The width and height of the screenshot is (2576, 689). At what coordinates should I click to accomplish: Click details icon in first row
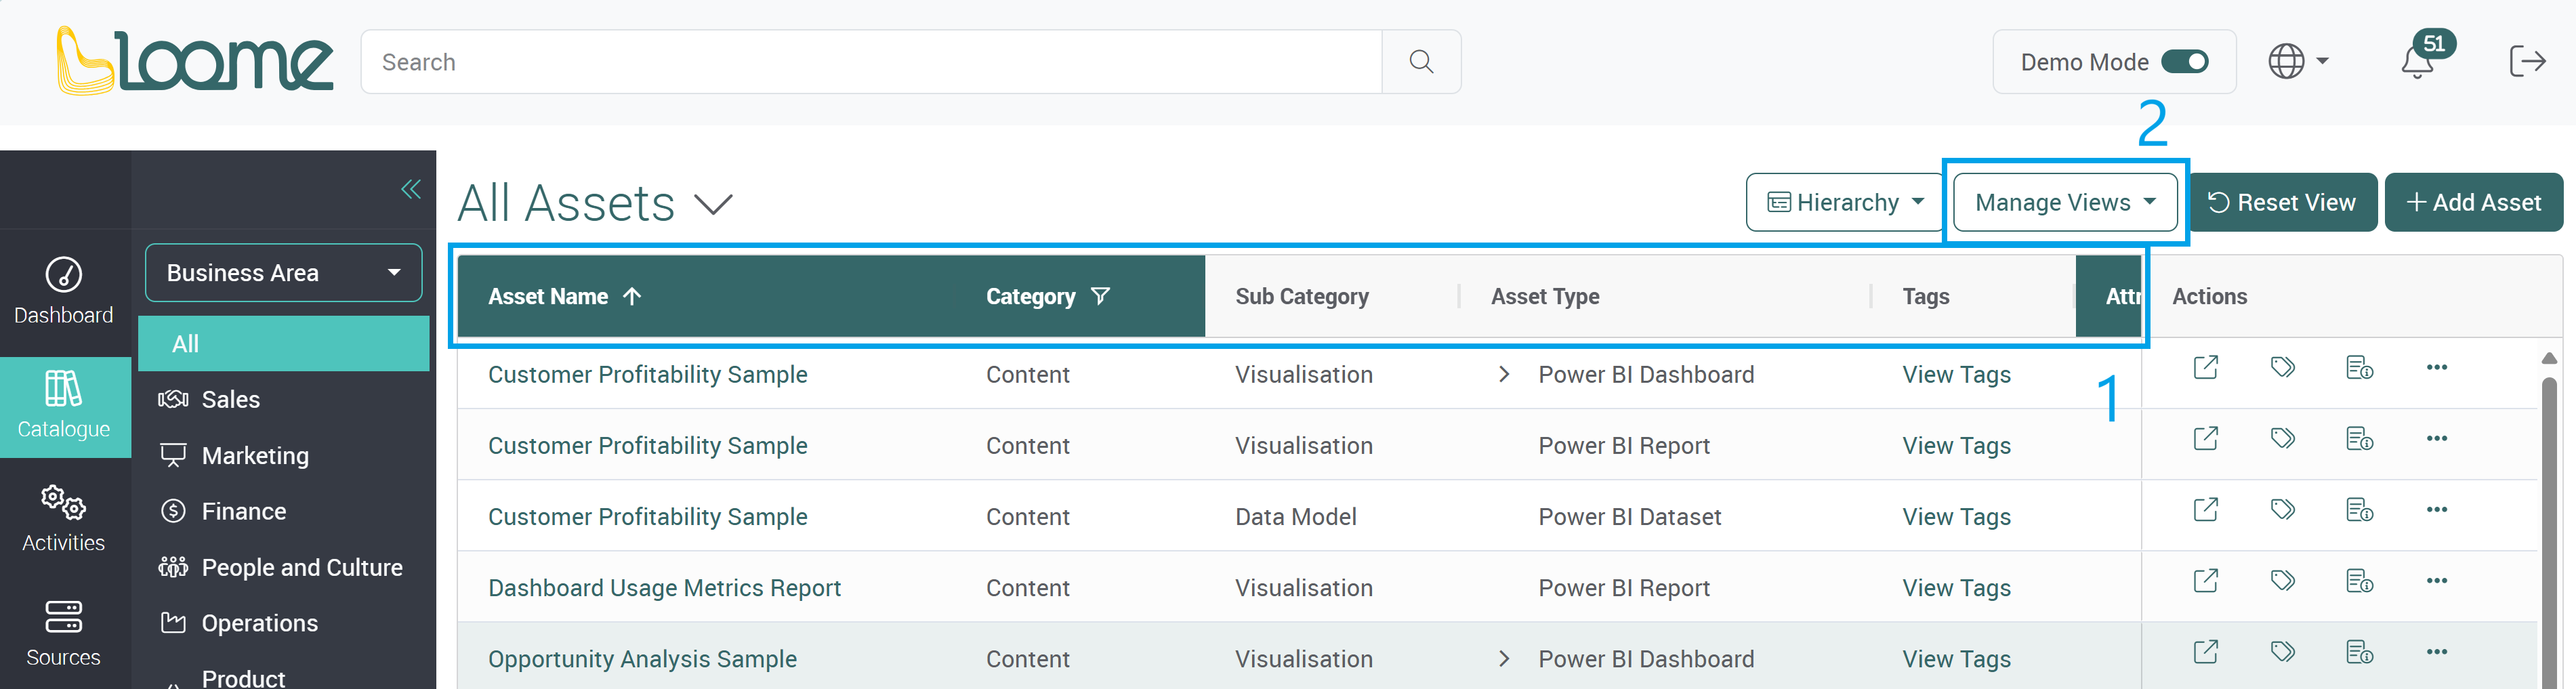coord(2359,368)
